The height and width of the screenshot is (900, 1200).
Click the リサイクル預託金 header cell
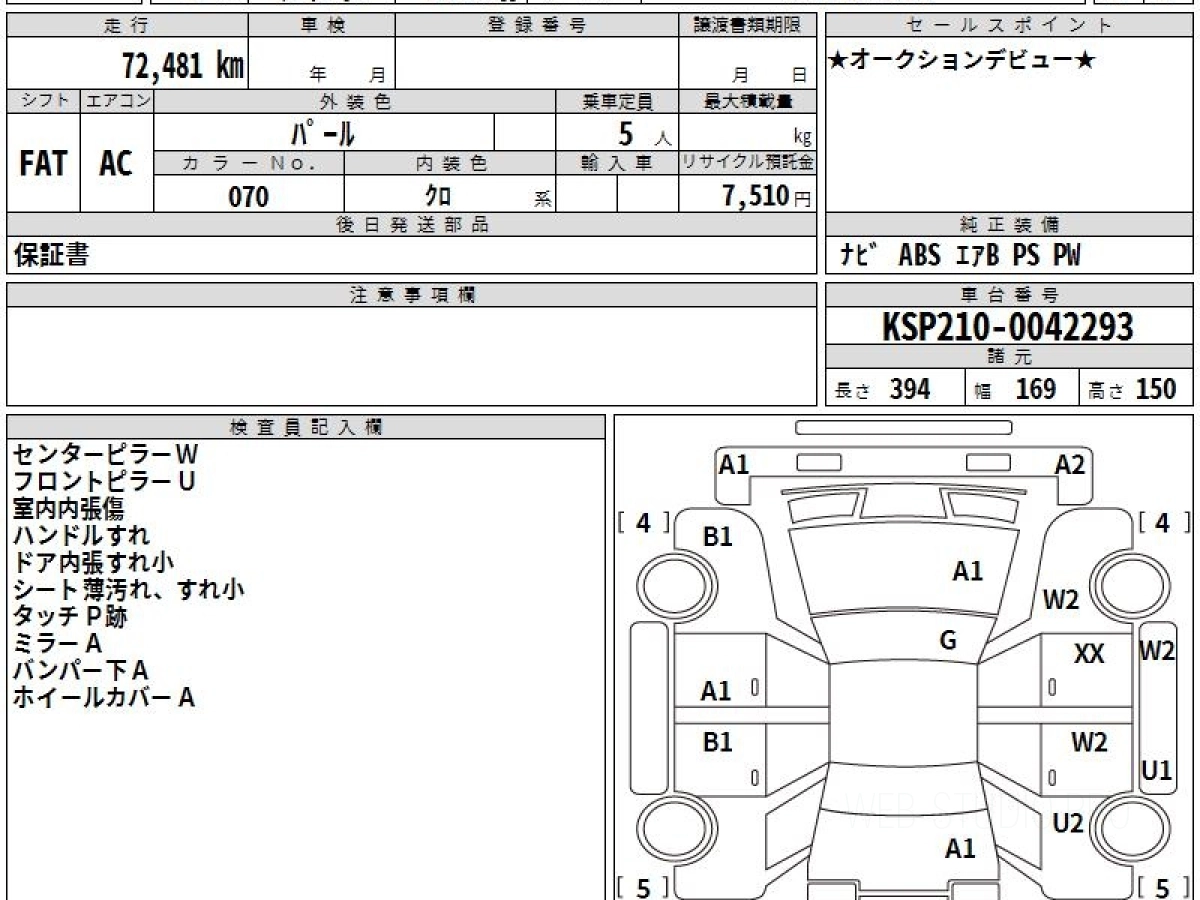[748, 163]
